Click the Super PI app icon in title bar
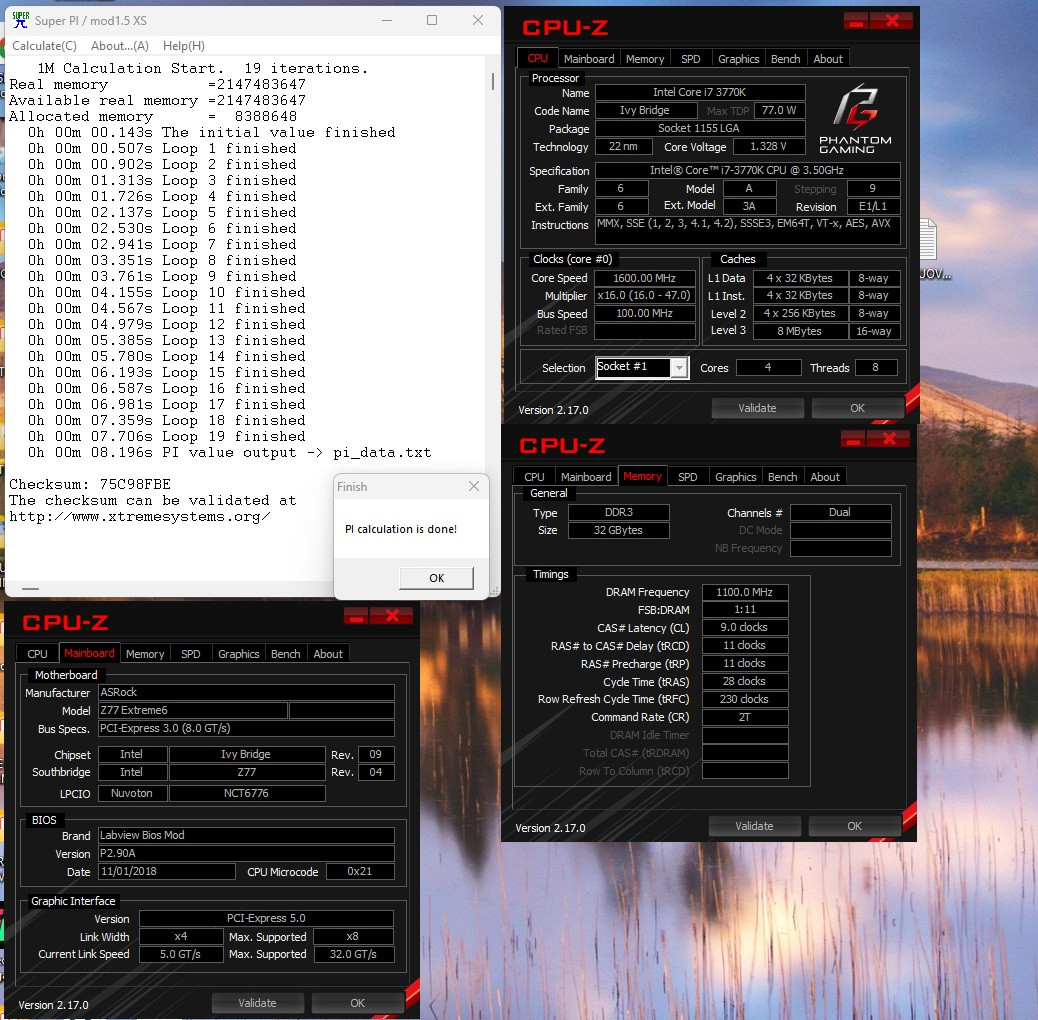The height and width of the screenshot is (1020, 1038). point(21,20)
